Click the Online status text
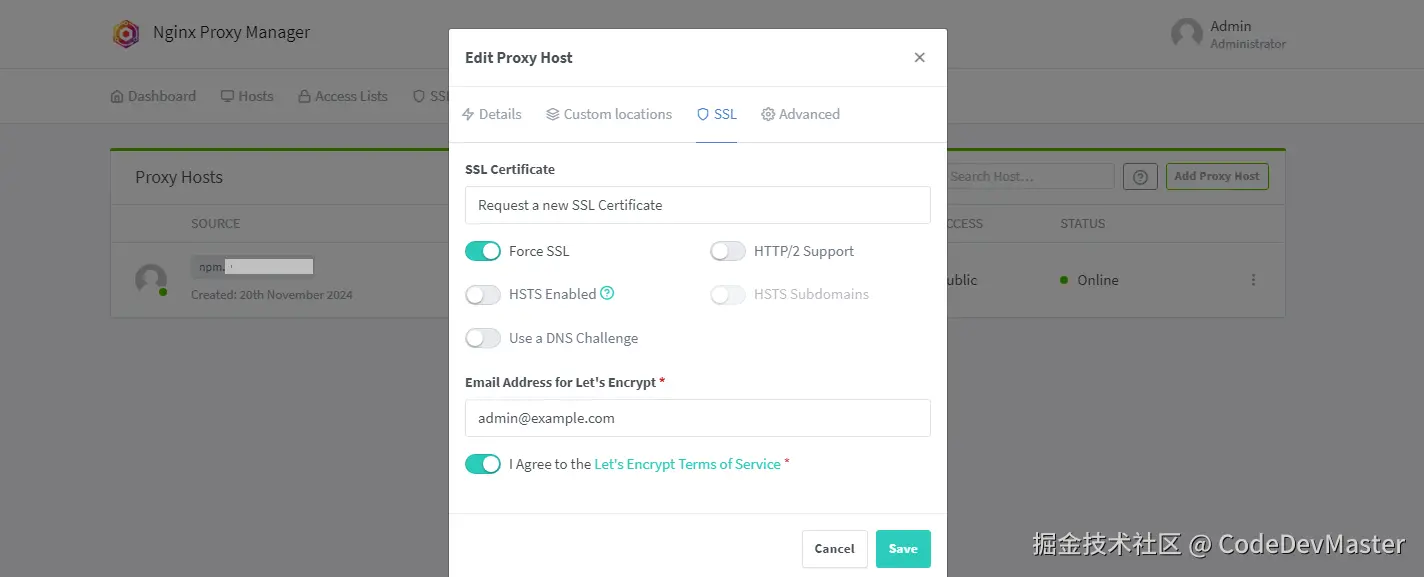Viewport: 1424px width, 577px height. [x=1098, y=280]
